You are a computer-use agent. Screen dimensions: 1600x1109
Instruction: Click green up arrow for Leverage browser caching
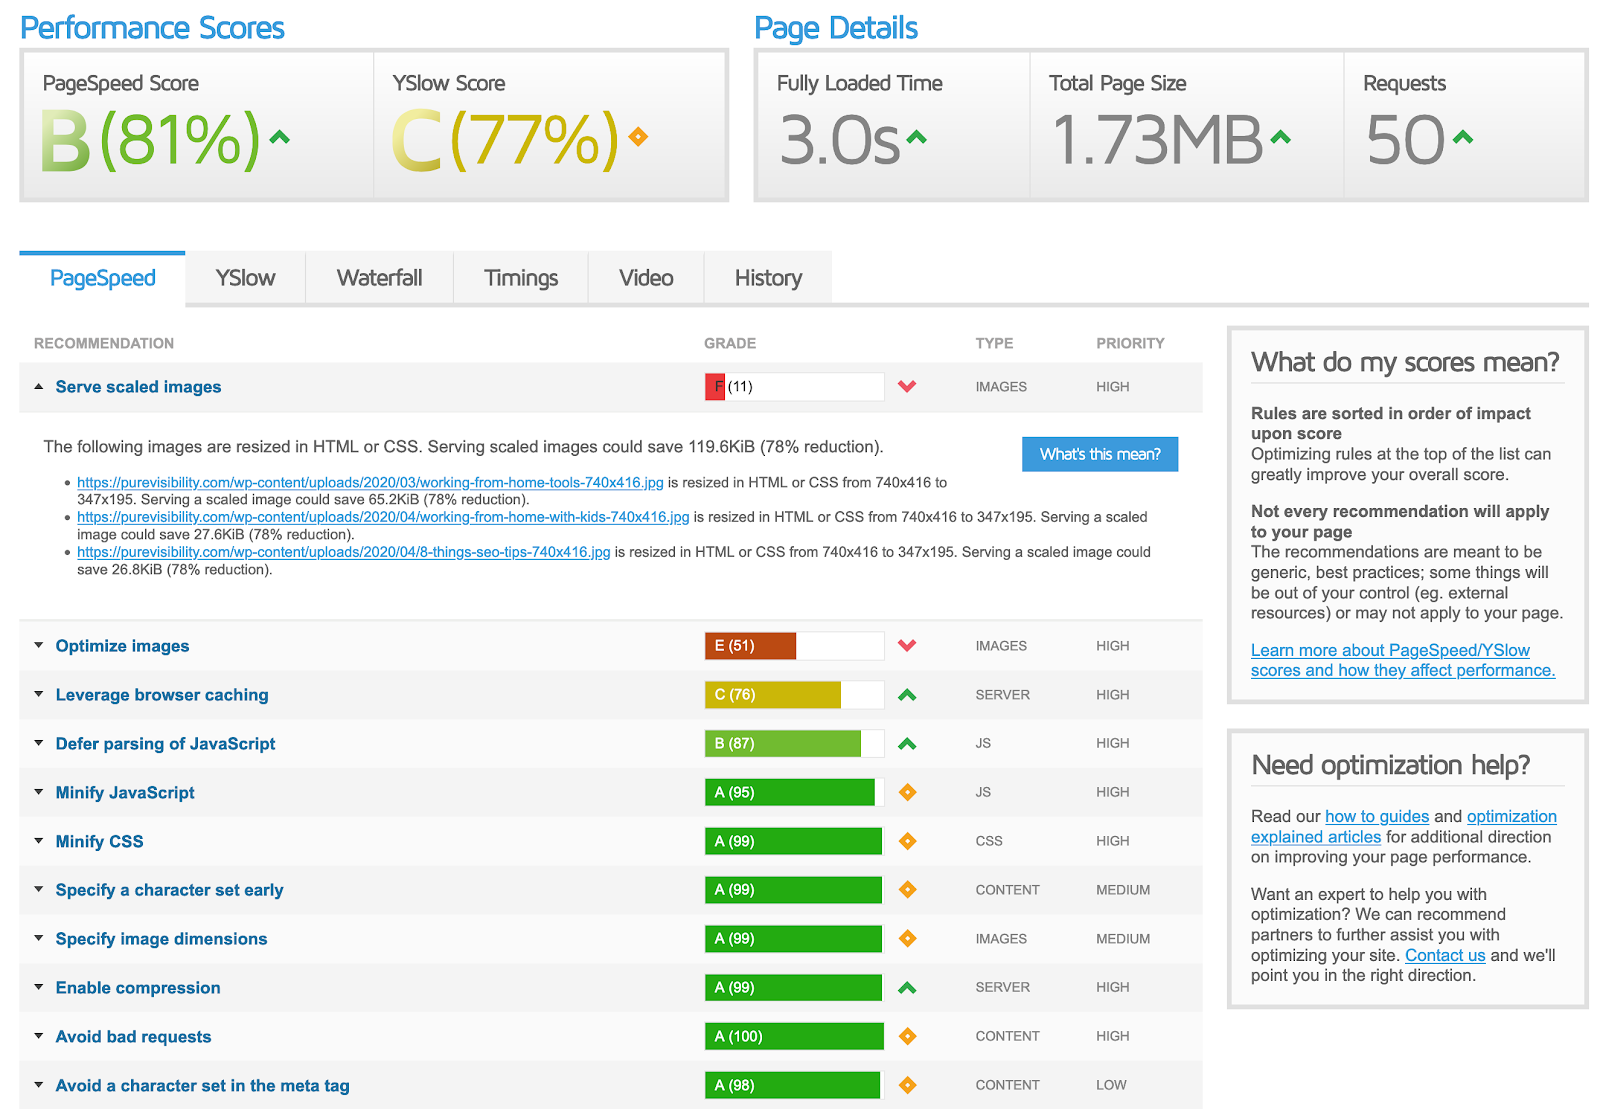907,695
